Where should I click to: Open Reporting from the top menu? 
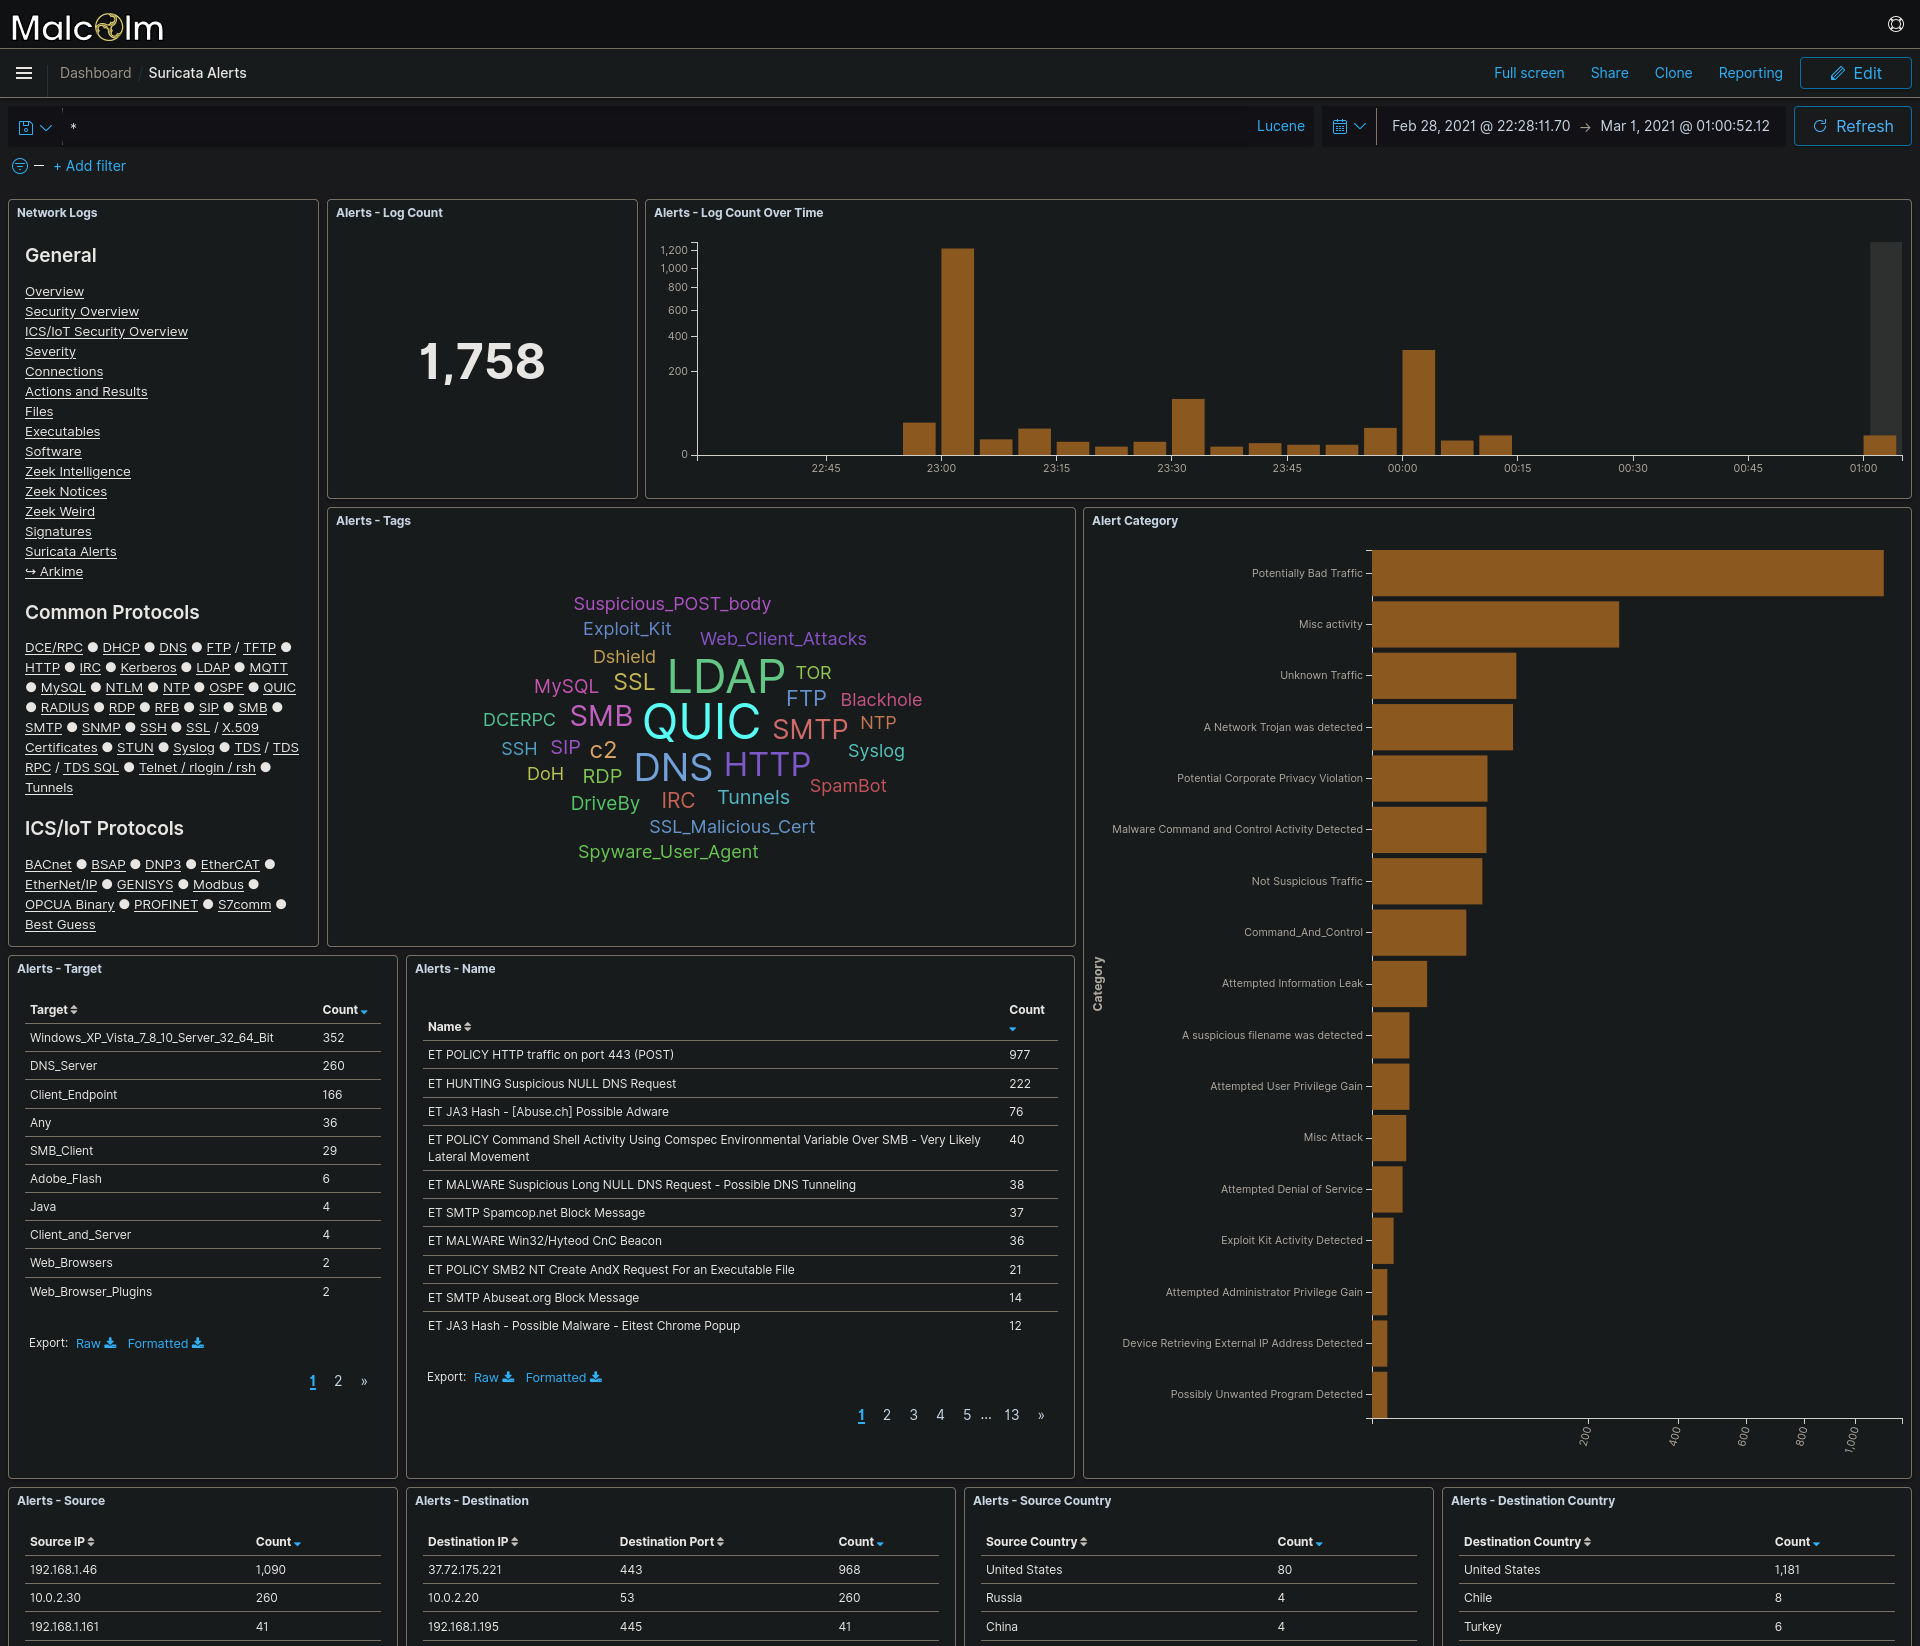click(x=1750, y=72)
